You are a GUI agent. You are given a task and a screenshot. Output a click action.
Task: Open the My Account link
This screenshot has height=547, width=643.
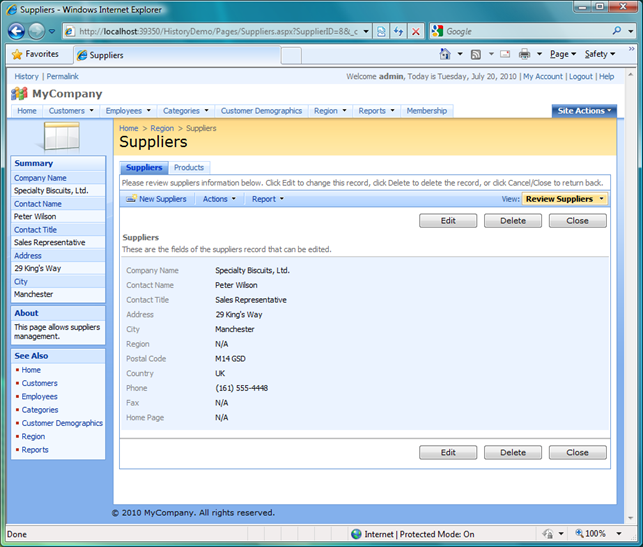543,76
